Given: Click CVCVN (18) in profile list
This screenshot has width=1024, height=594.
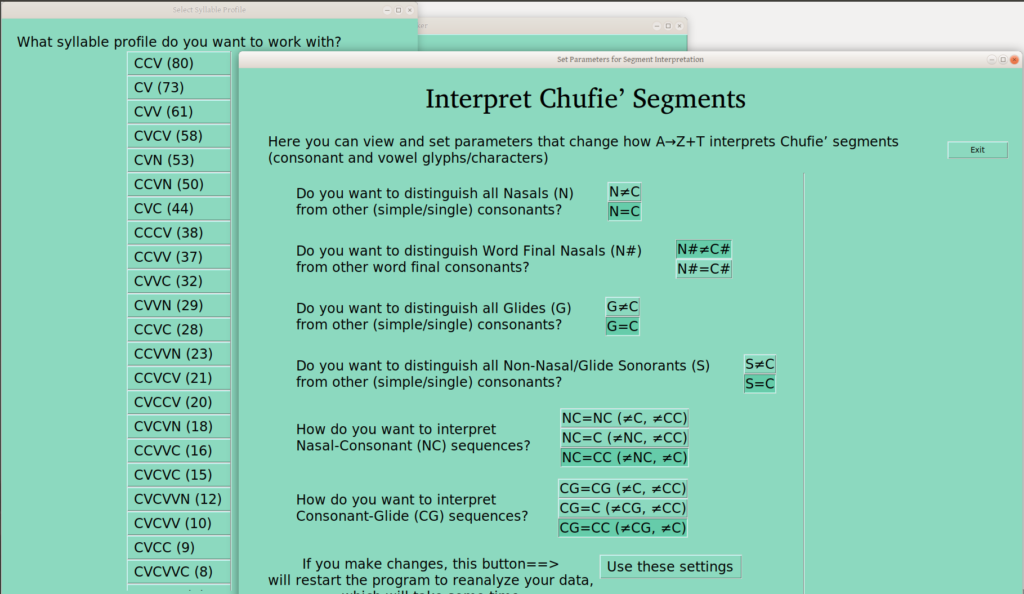Looking at the screenshot, I should coord(178,426).
